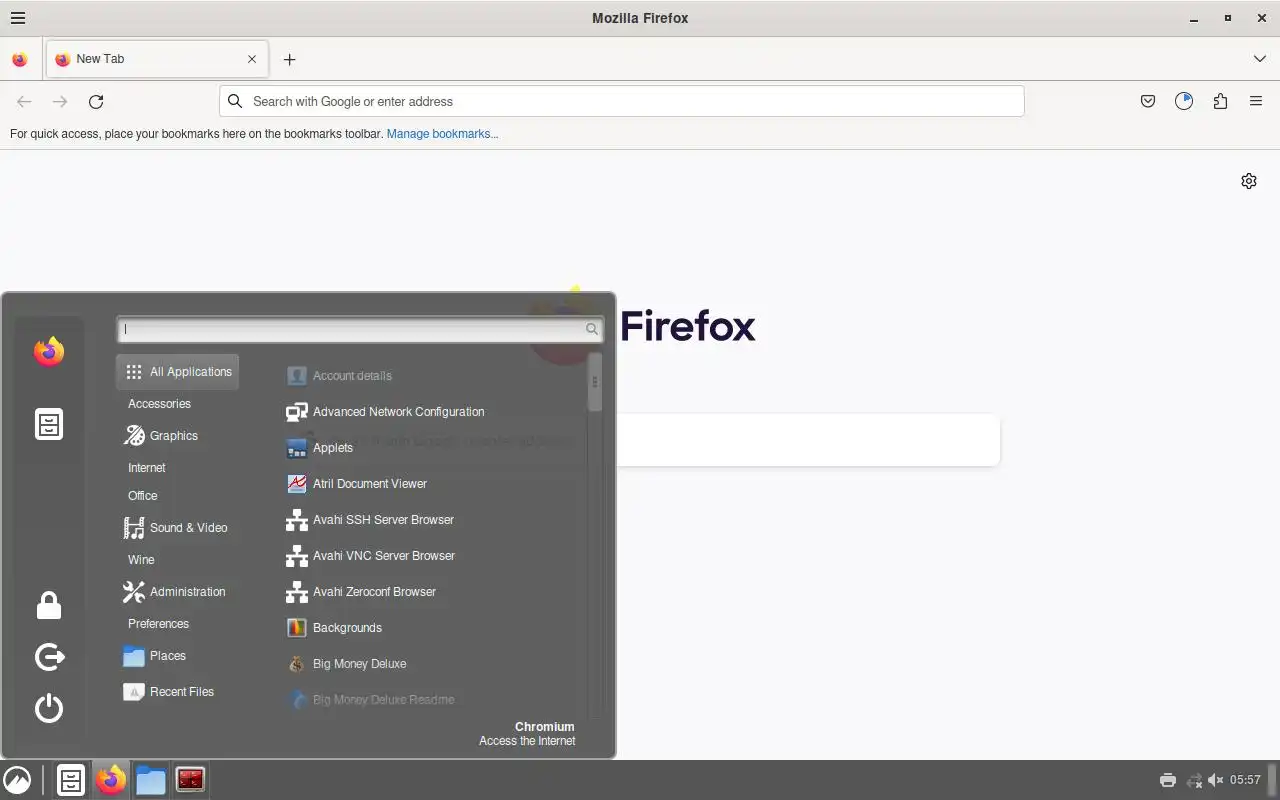Click the Save to Pocket icon
This screenshot has width=1280, height=800.
1148,101
